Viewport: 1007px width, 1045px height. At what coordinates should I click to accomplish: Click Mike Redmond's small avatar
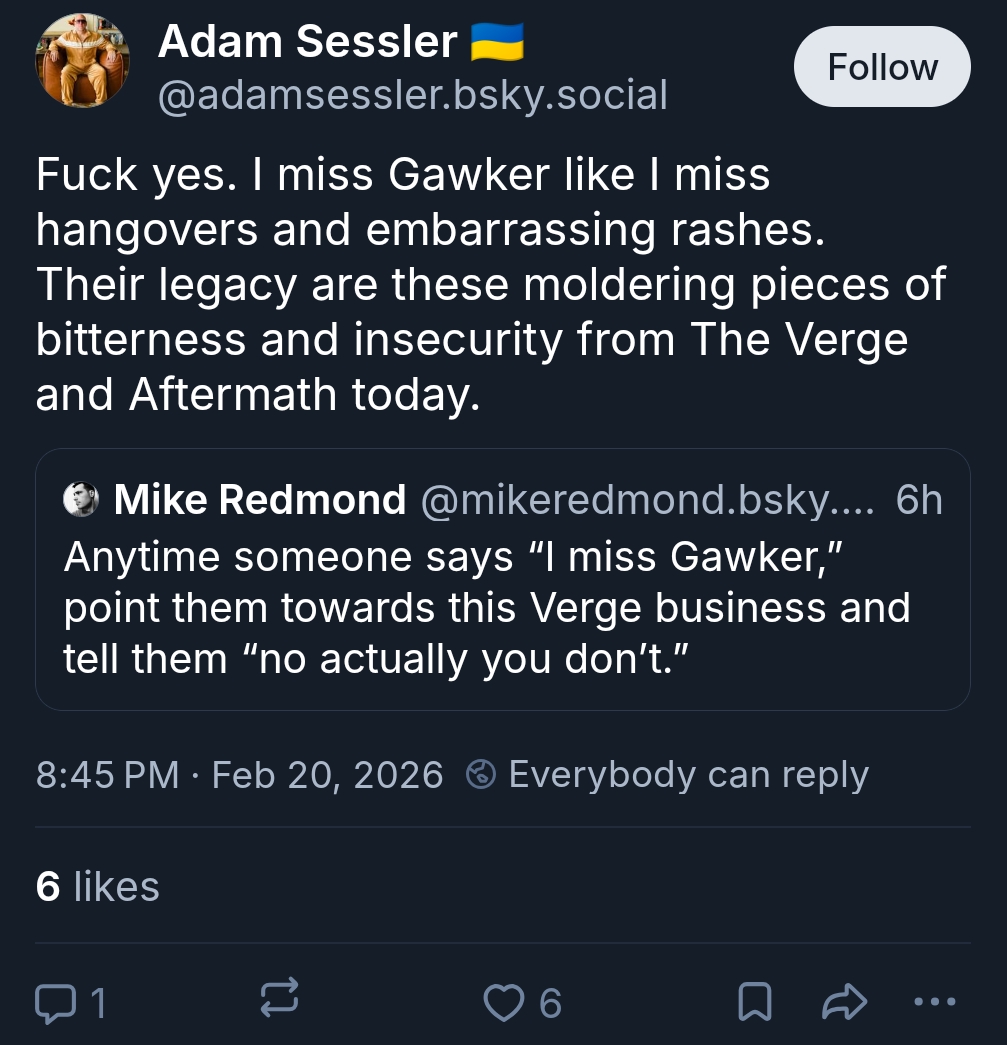pos(80,499)
